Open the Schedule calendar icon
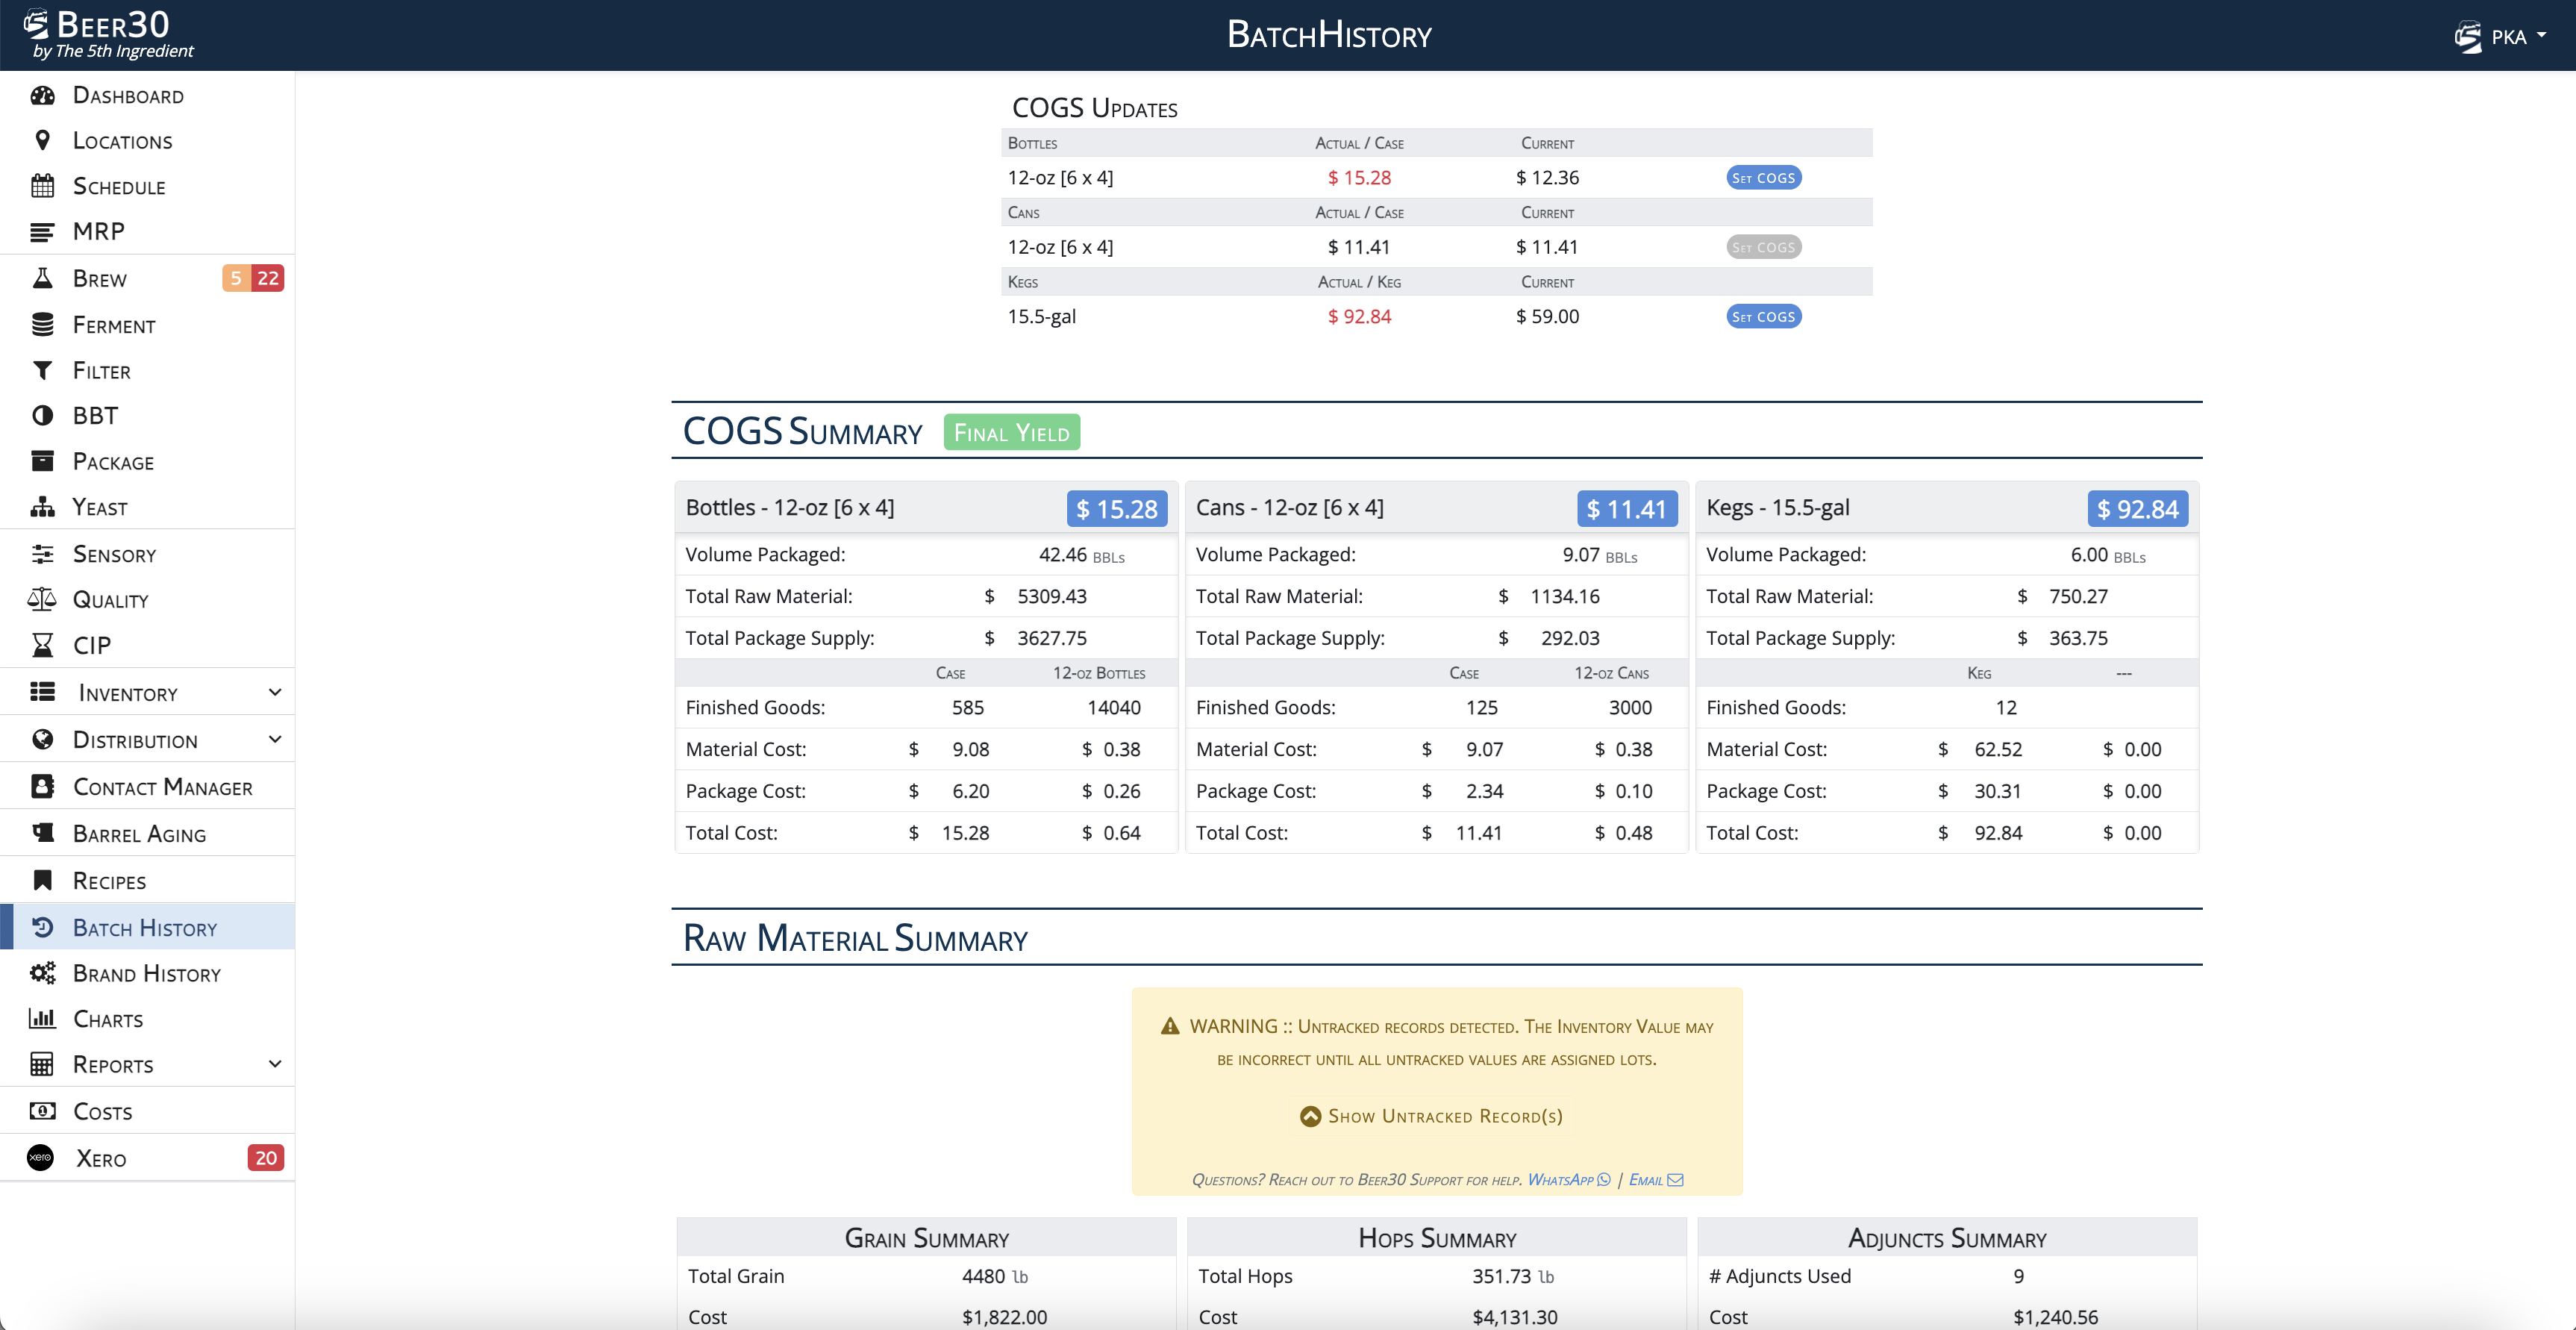 [42, 186]
